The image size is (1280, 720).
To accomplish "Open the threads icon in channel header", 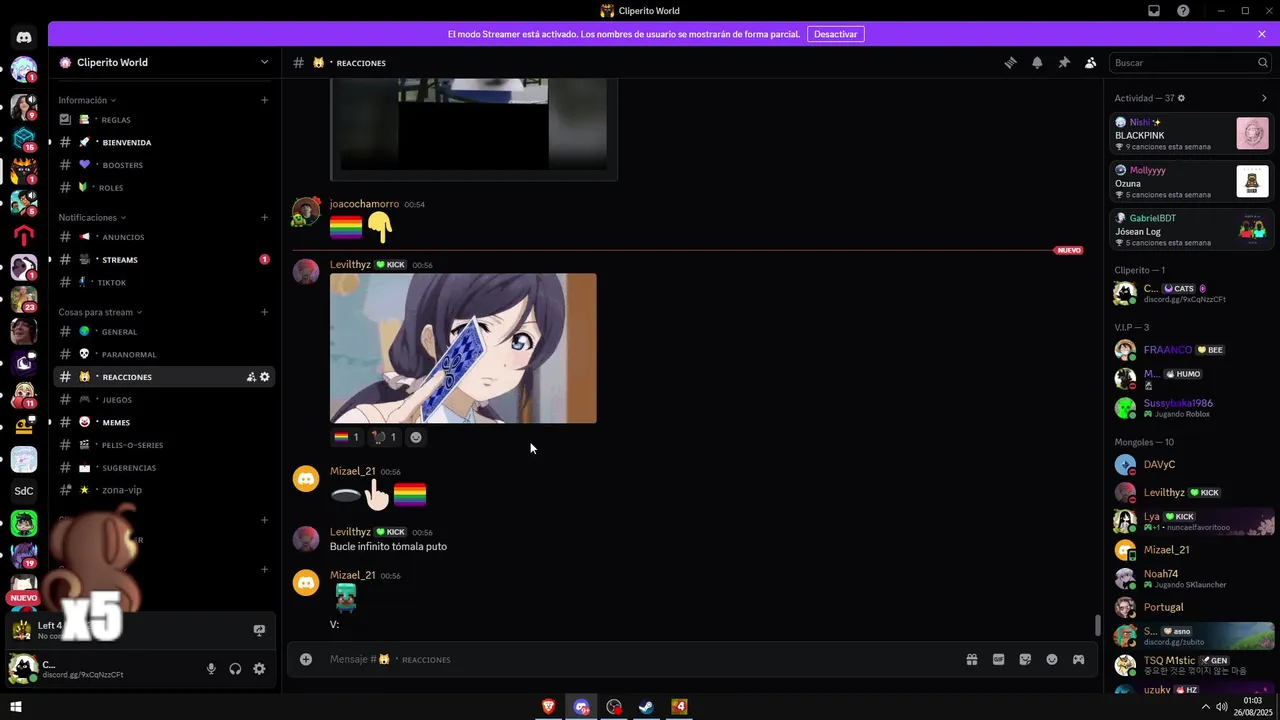I will click(1010, 62).
